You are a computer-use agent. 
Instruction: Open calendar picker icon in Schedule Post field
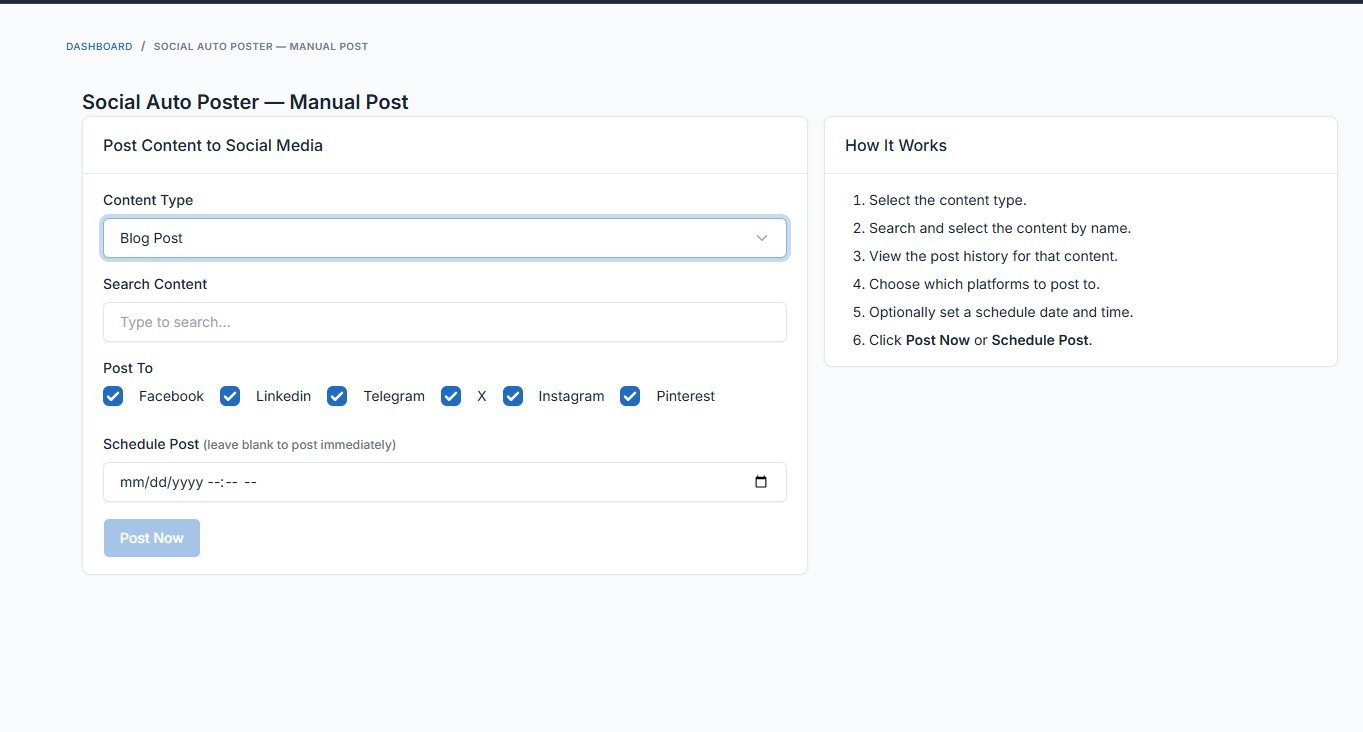(x=761, y=482)
